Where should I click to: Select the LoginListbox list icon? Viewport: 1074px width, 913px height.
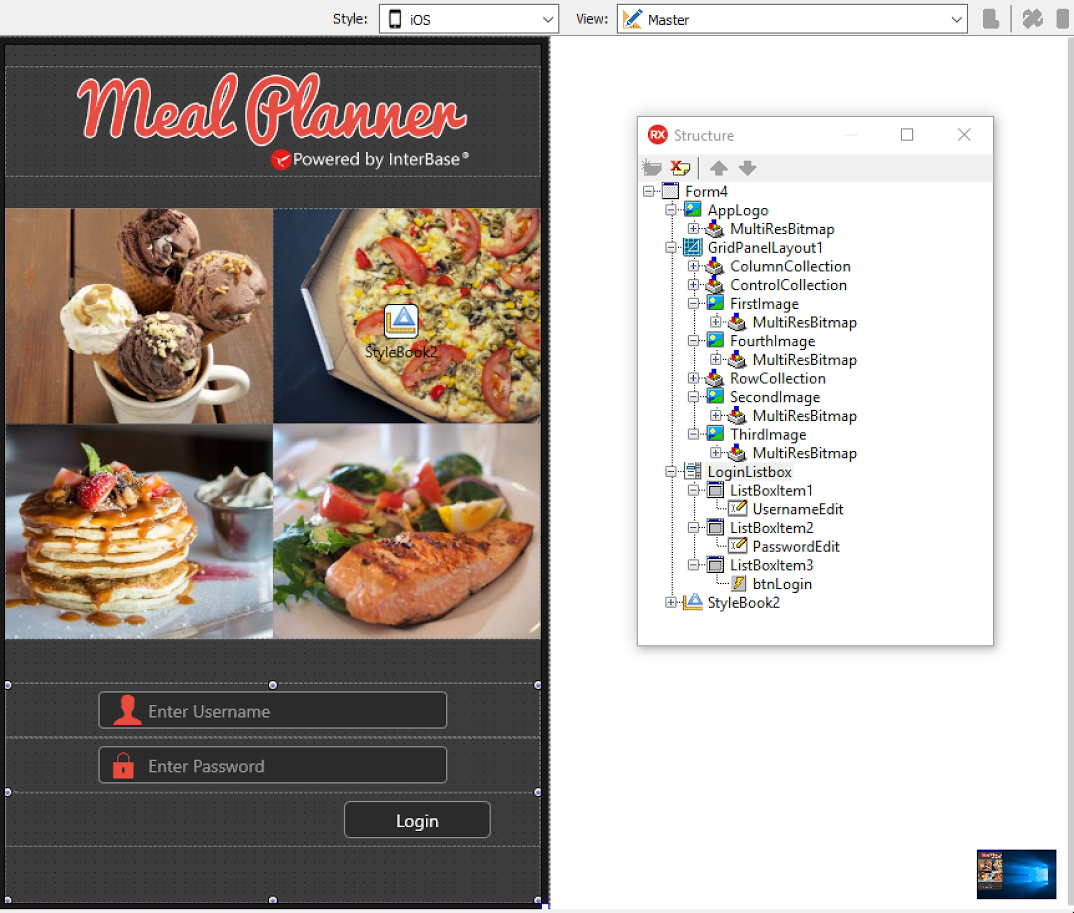[693, 471]
